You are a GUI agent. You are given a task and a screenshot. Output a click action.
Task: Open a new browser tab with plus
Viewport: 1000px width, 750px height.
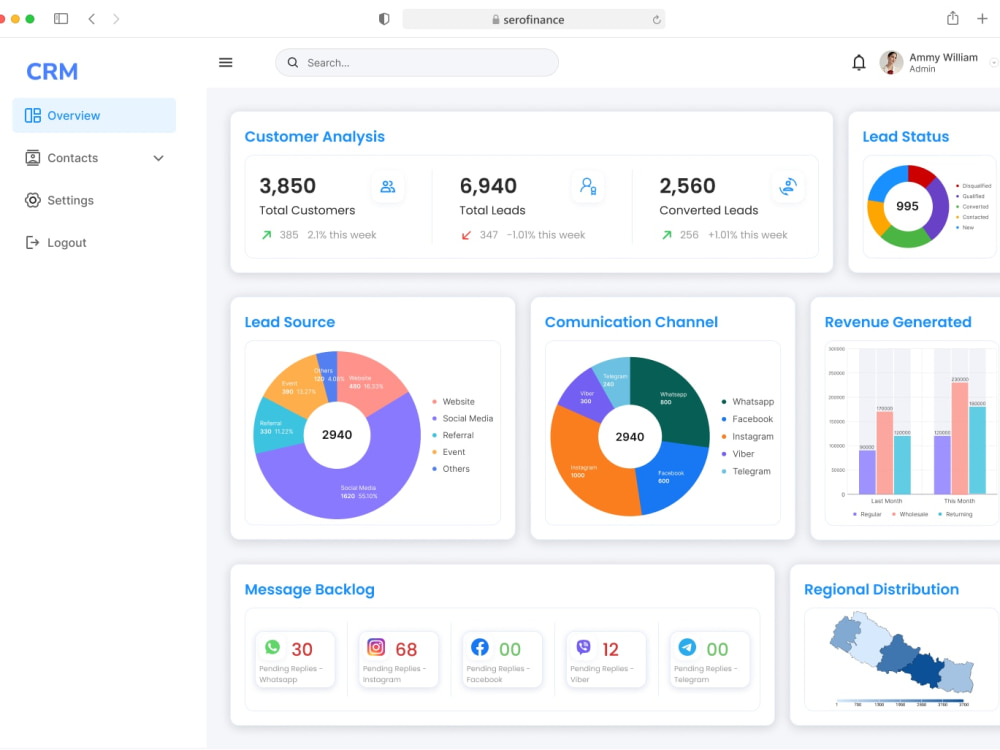click(982, 18)
